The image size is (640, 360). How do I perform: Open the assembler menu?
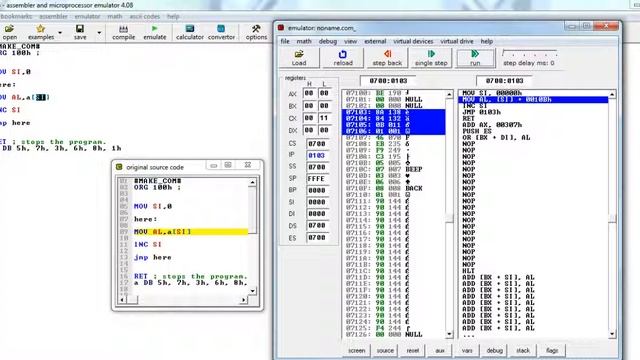click(x=53, y=16)
